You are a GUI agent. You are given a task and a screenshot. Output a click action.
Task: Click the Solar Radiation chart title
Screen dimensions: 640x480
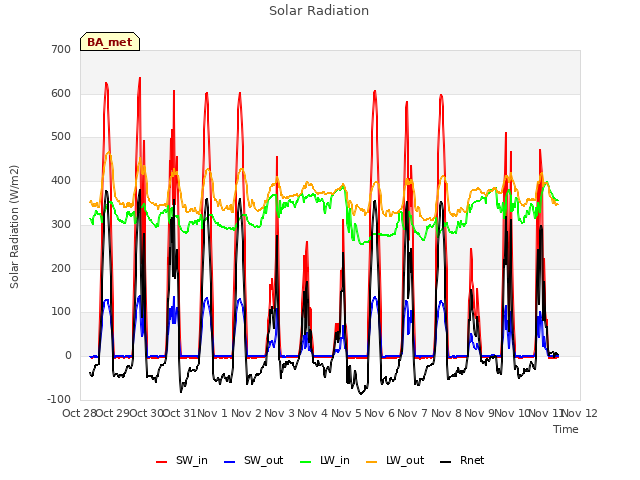[x=319, y=11]
